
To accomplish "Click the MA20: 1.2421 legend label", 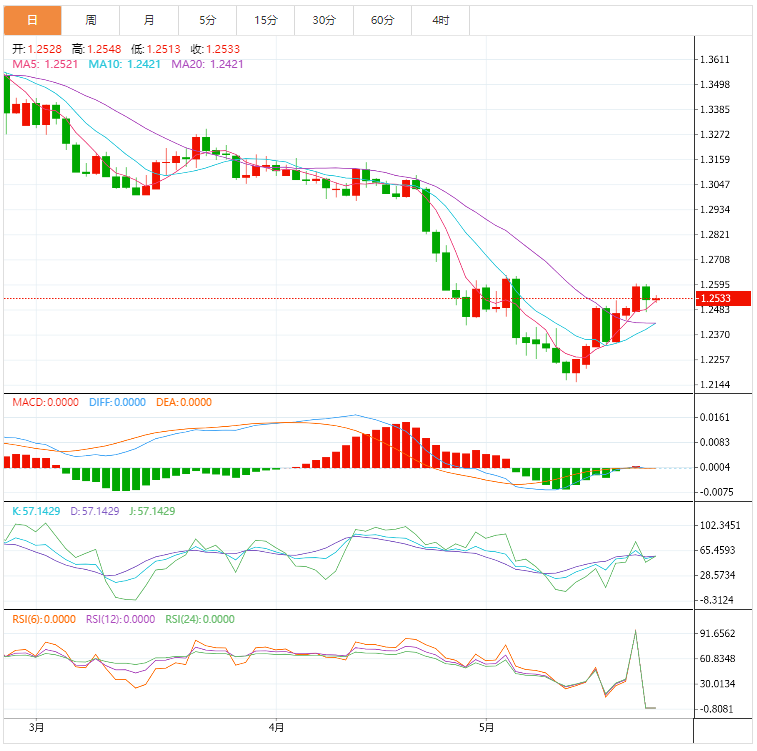I will click(208, 64).
